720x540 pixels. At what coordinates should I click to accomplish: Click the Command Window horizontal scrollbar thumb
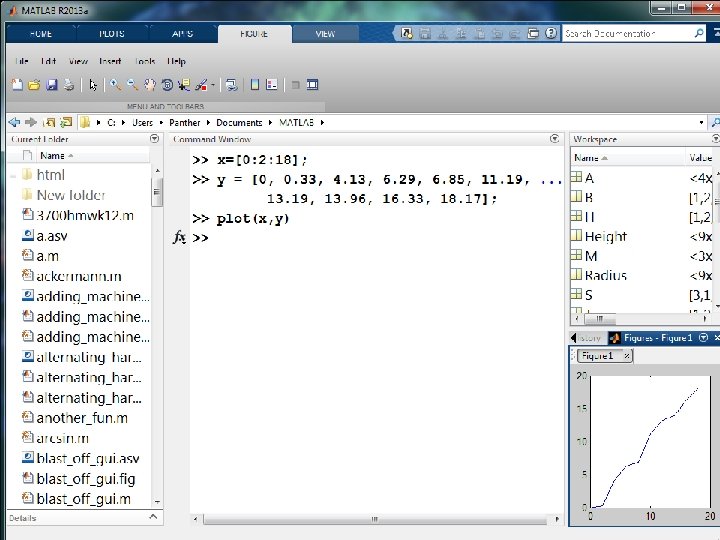(375, 519)
